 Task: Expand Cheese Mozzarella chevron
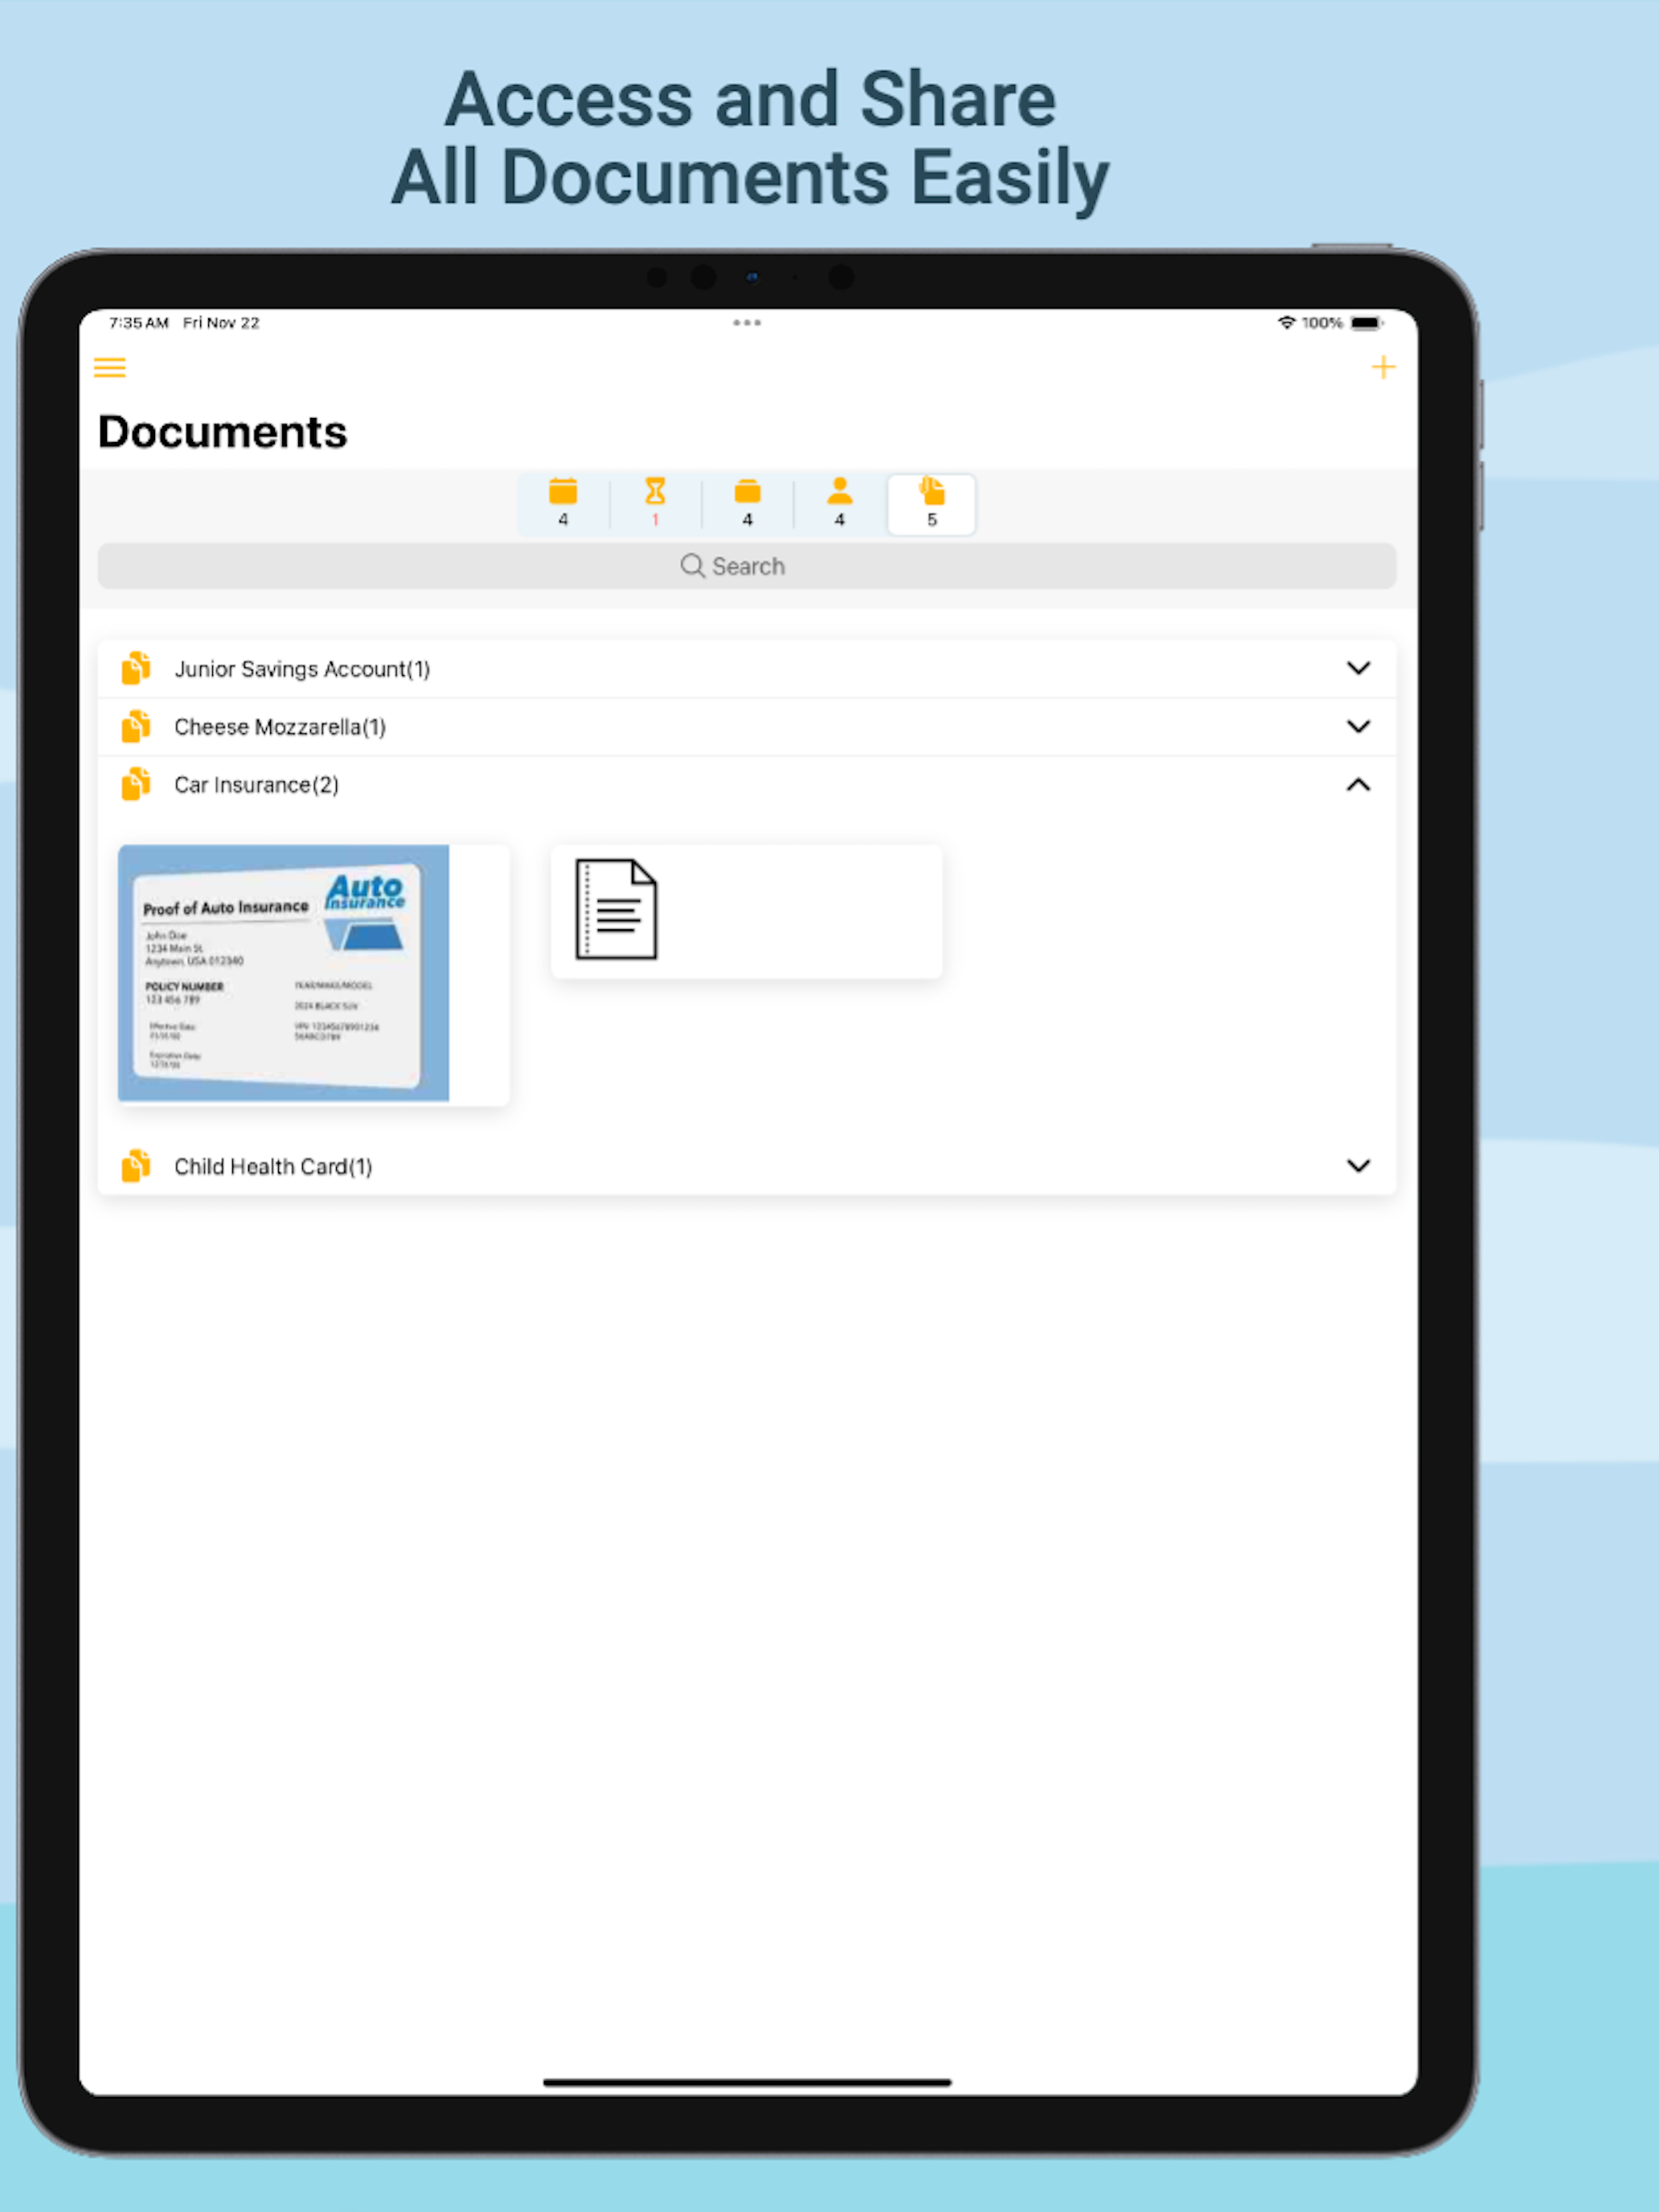(x=1358, y=726)
